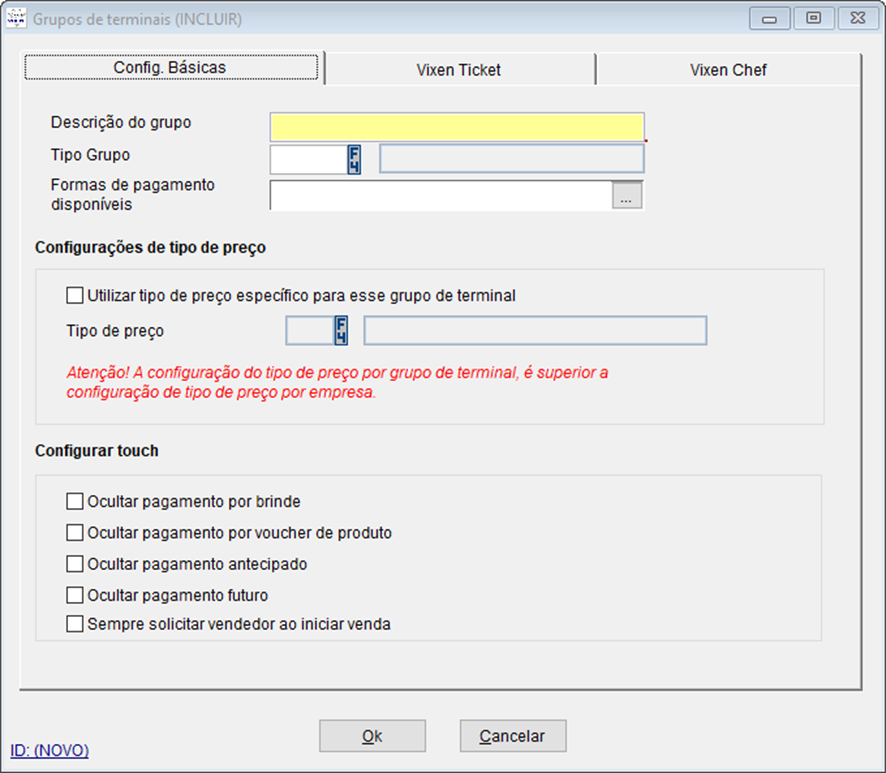Close the Grupos de terminais window
Screen dimensions: 886x773
pos(858,19)
